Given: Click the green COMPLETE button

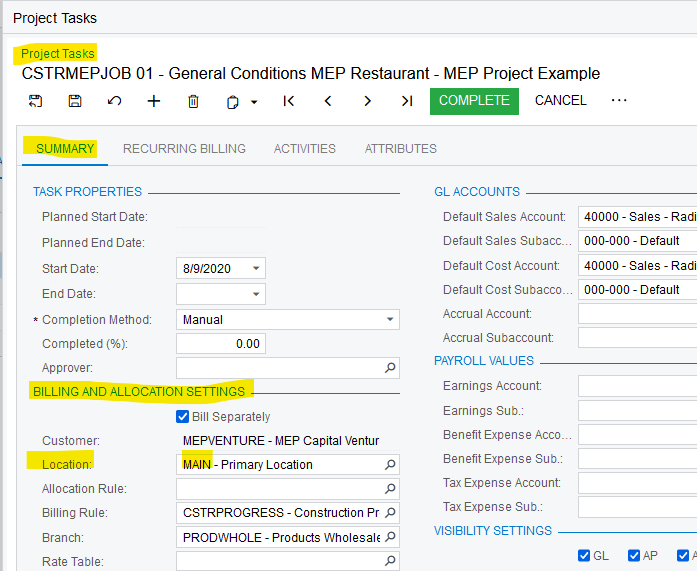Looking at the screenshot, I should (474, 101).
